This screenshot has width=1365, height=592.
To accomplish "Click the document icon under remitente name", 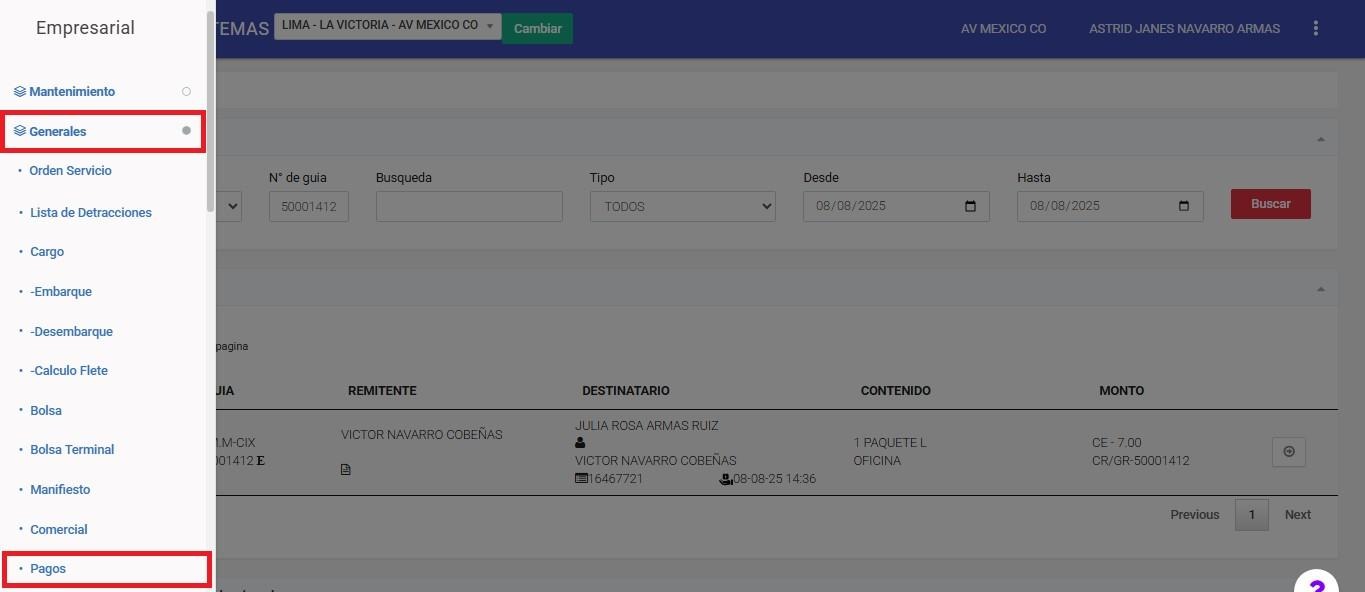I will tap(346, 469).
